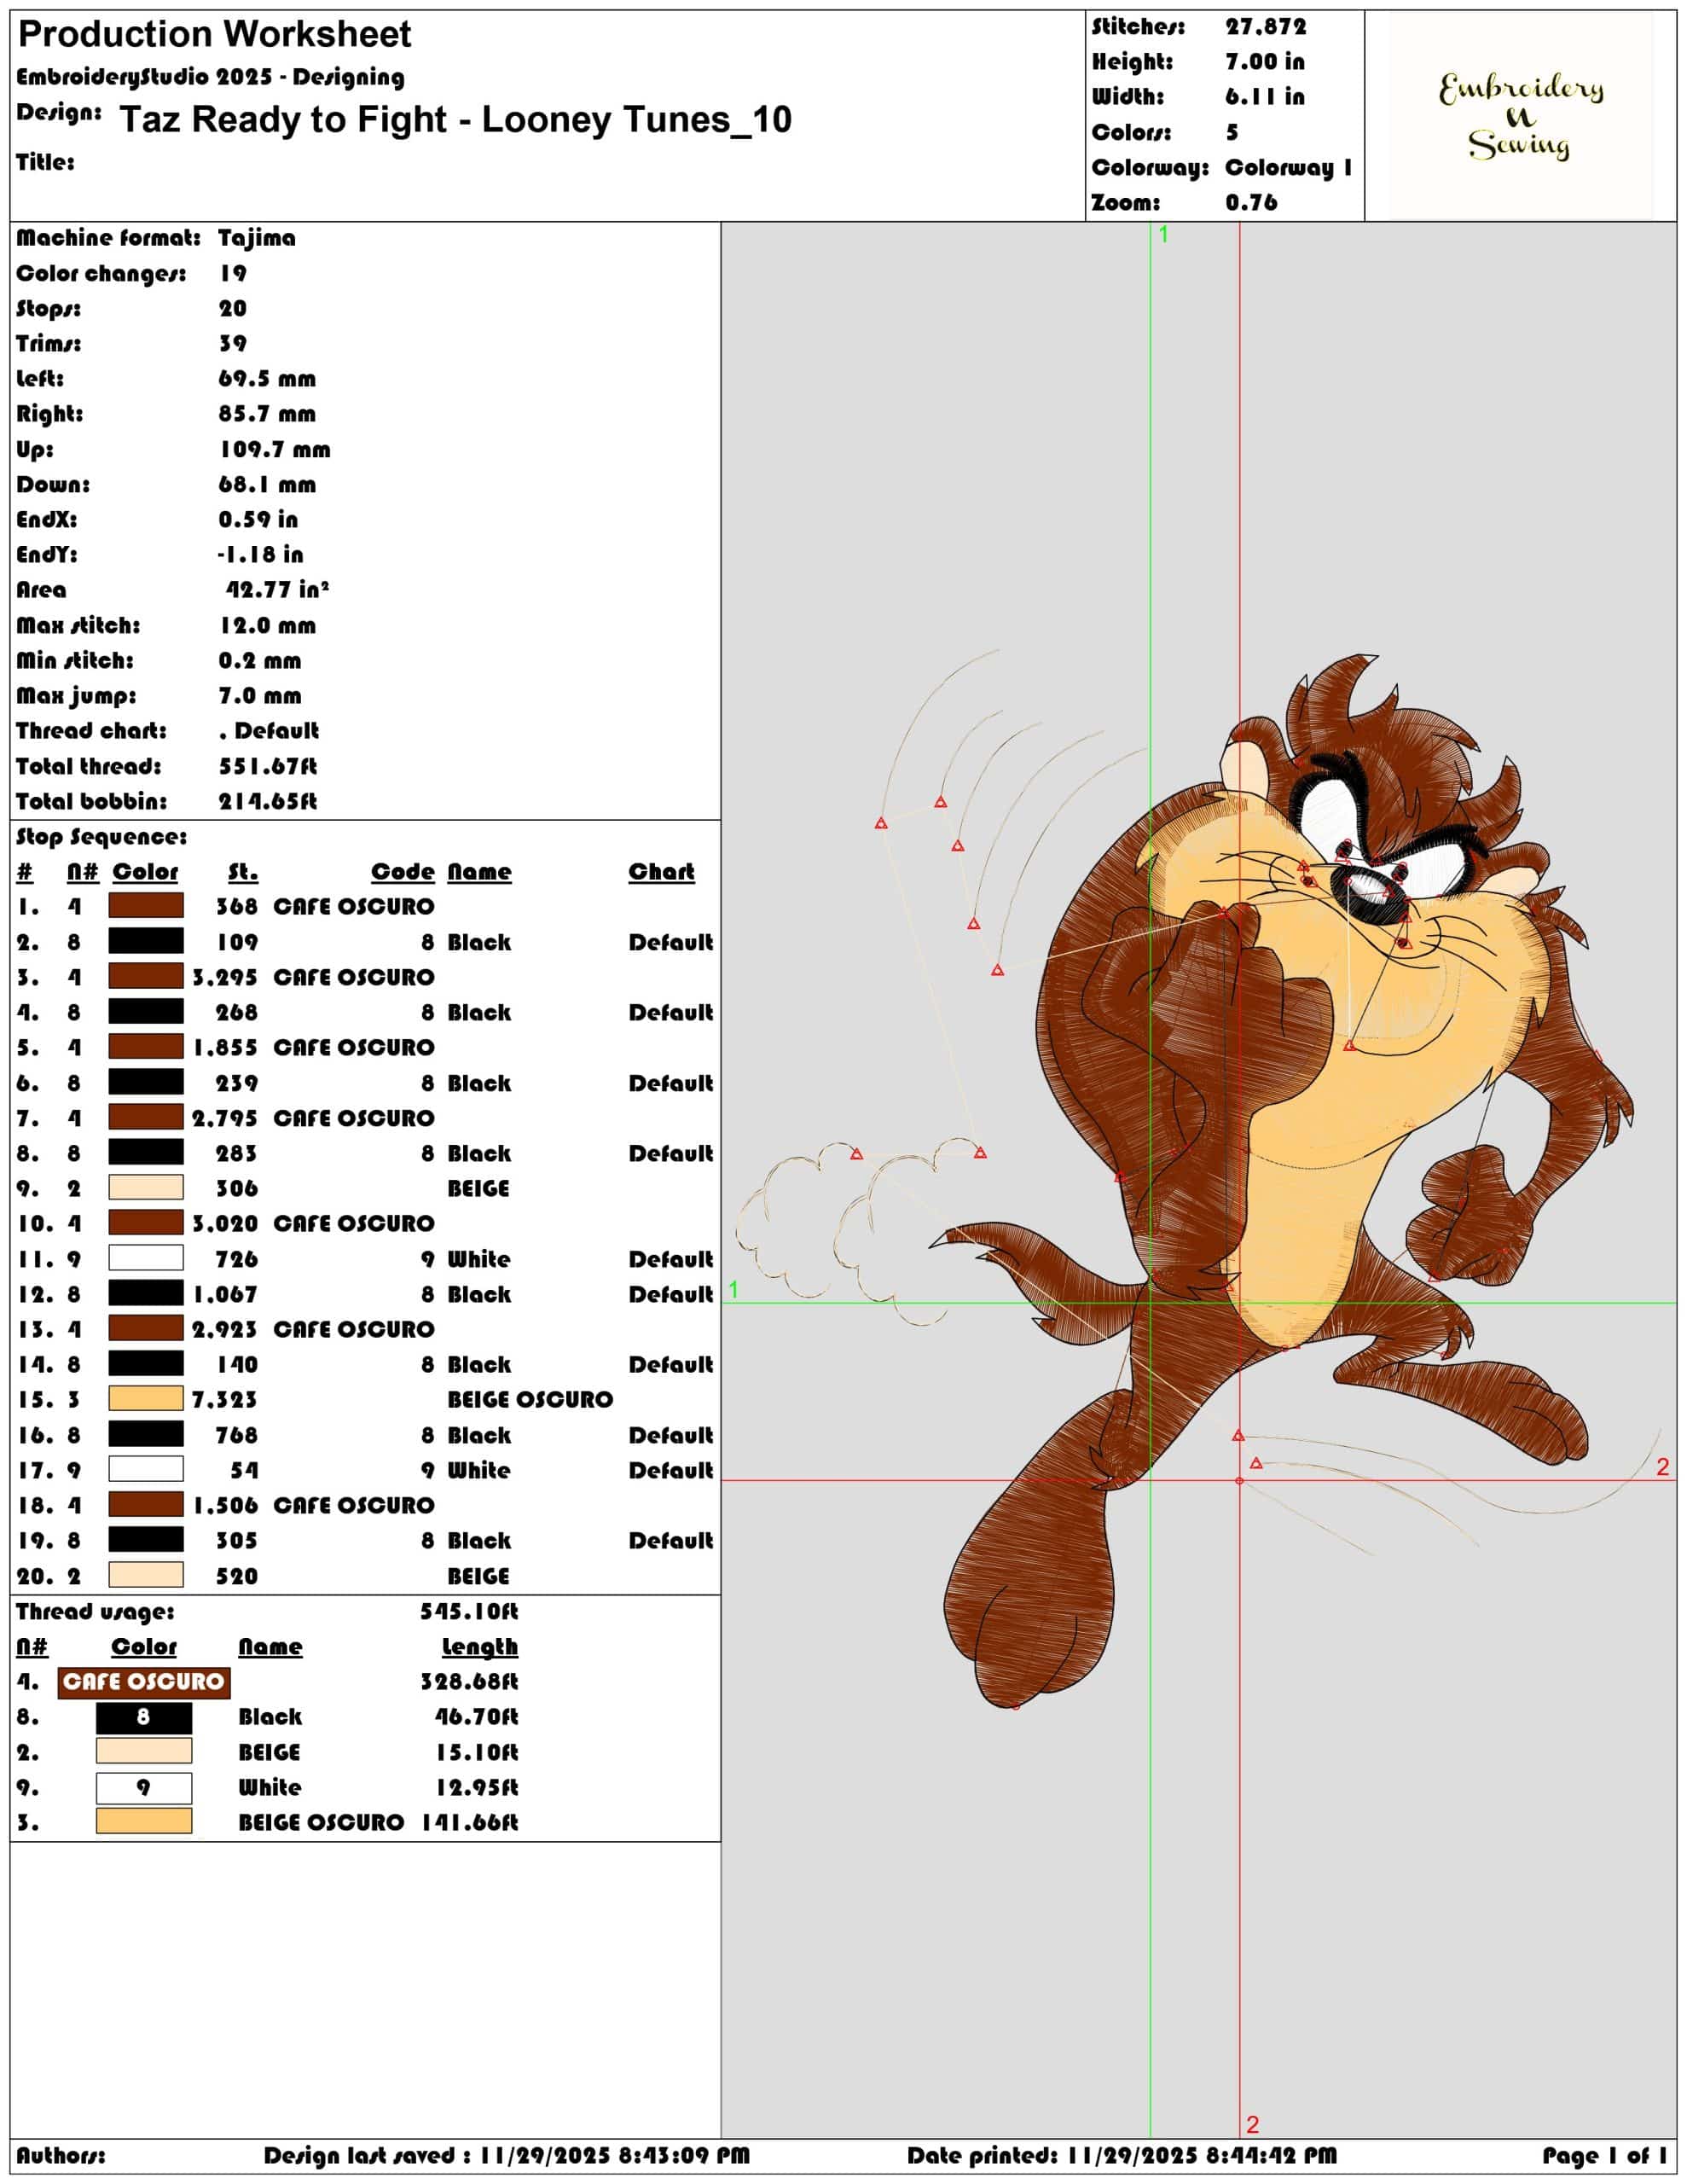Click the EndX value '0.59 in'
This screenshot has height=2184, width=1687.
point(258,520)
